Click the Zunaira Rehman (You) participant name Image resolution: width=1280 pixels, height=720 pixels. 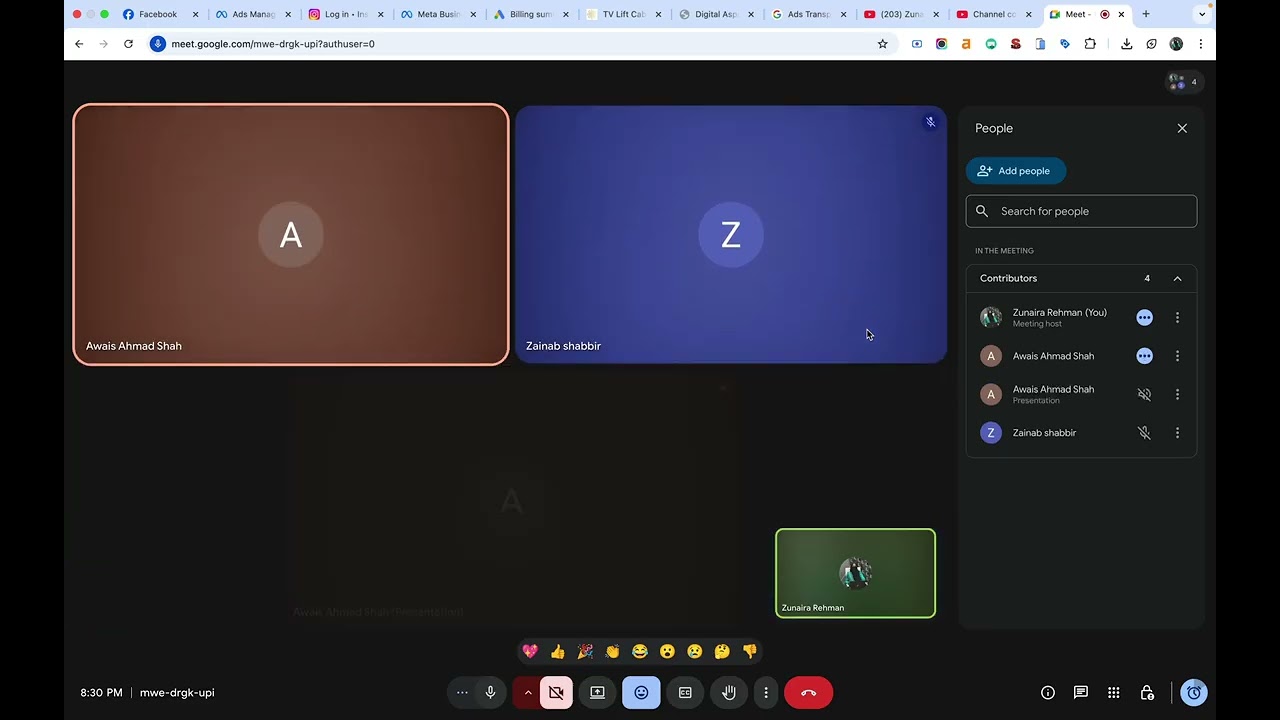pos(1060,312)
